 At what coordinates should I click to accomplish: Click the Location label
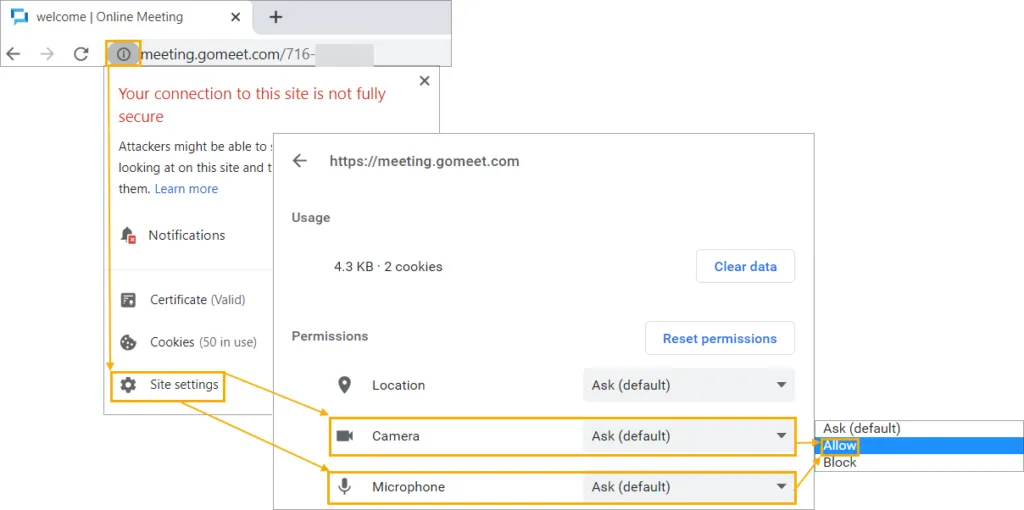point(398,385)
